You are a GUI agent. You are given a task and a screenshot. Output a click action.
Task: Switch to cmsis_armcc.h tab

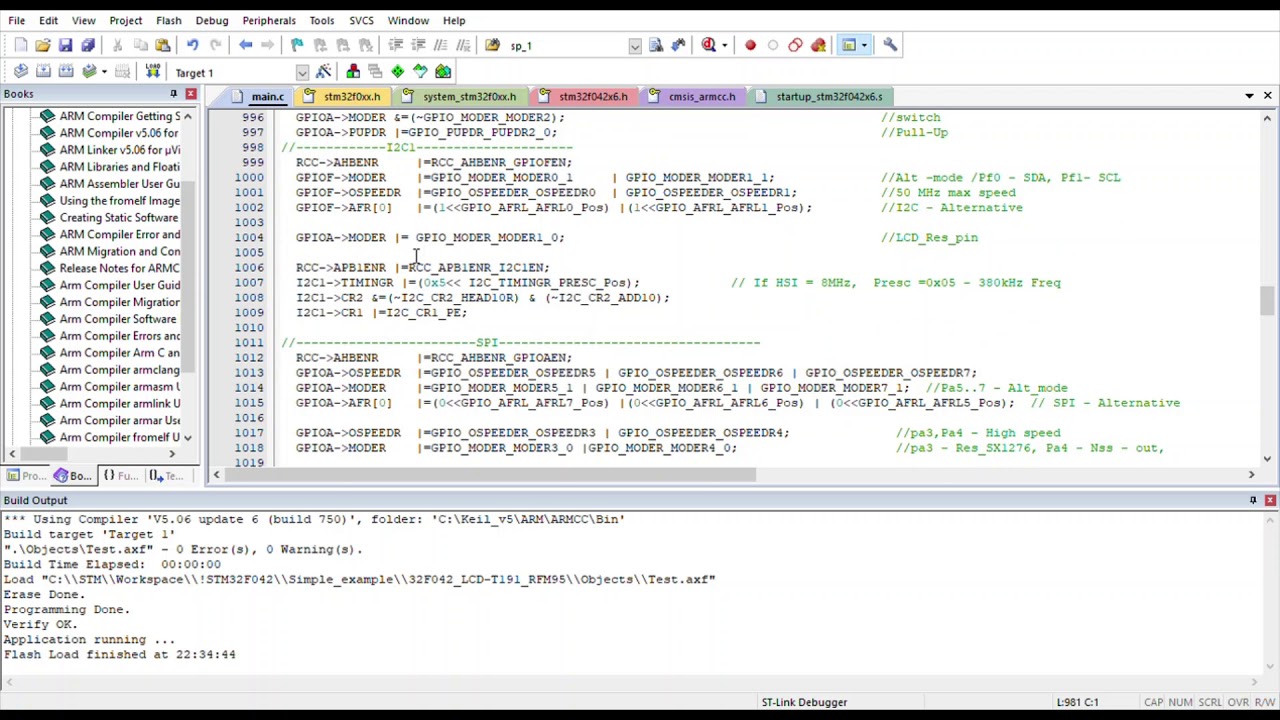pos(692,97)
